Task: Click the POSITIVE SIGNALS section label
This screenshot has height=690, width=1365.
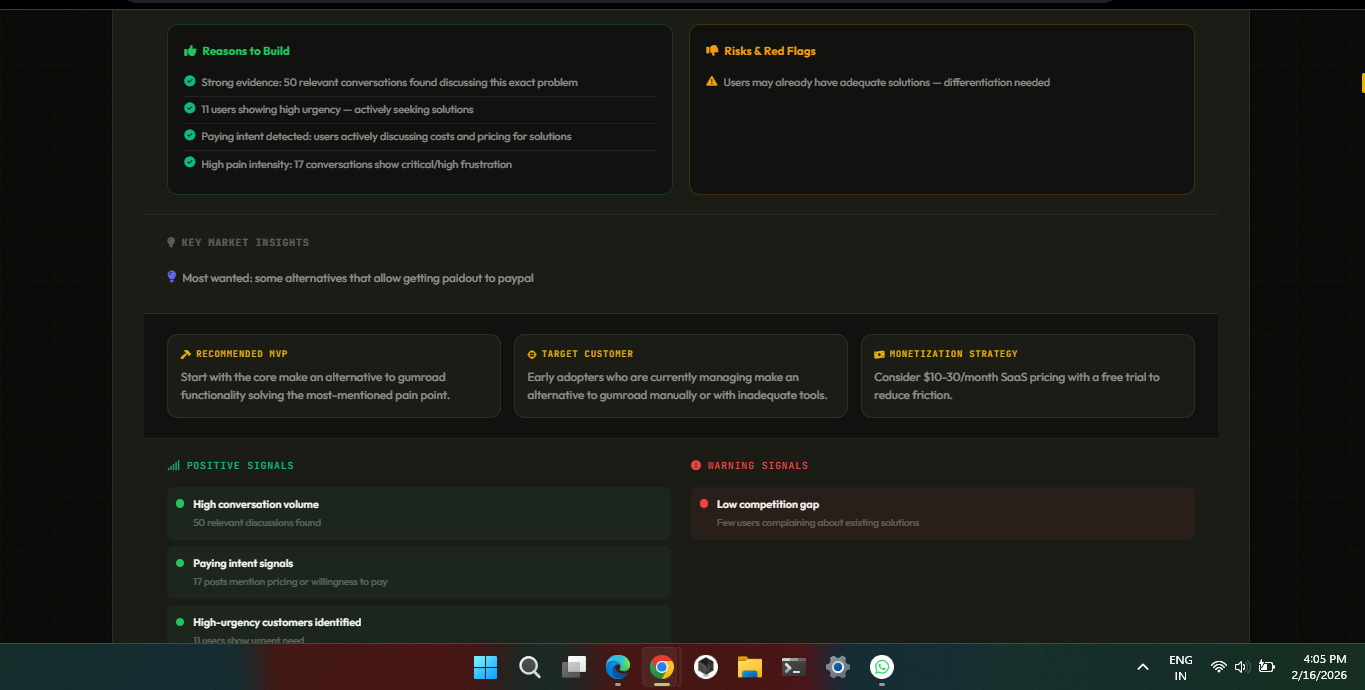Action: pyautogui.click(x=240, y=466)
